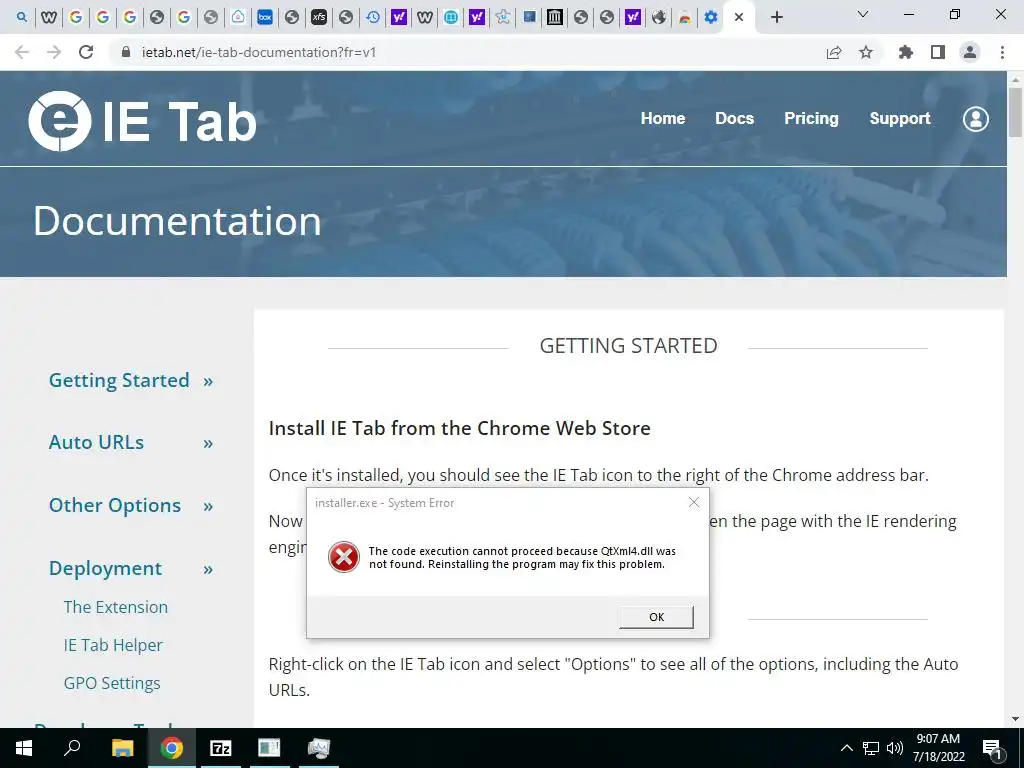Switch to the Box favicon tab
The height and width of the screenshot is (768, 1024).
tap(264, 17)
